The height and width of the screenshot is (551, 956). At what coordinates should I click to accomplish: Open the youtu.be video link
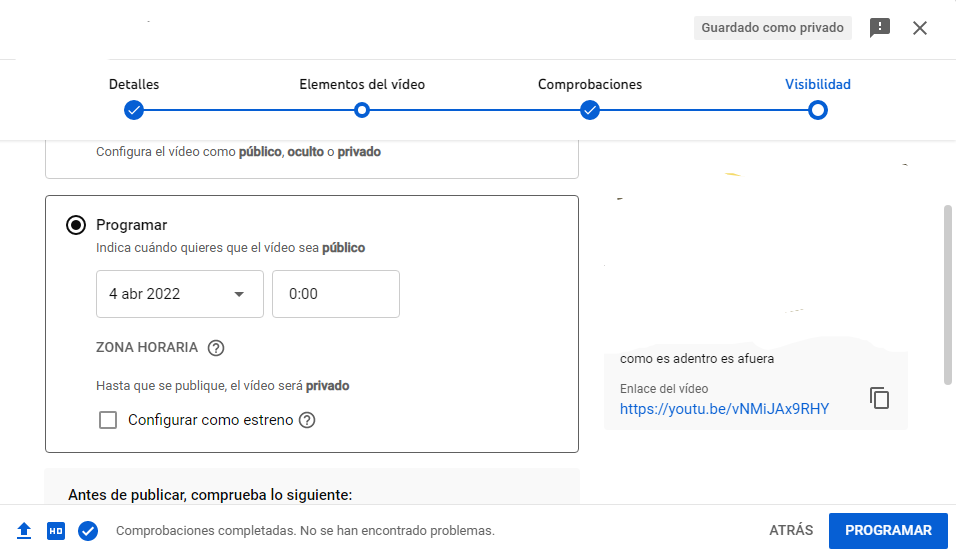[x=724, y=409]
